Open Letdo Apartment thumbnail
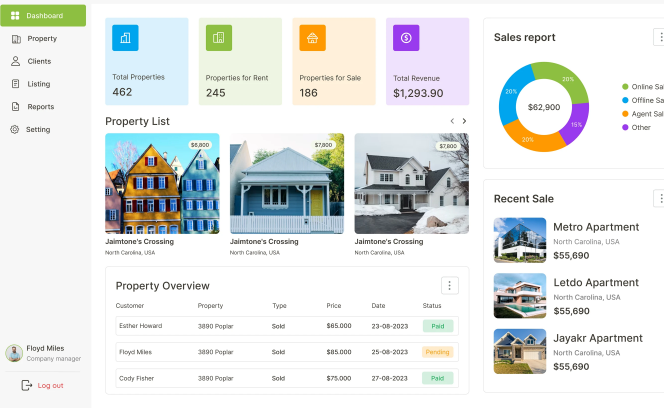This screenshot has width=664, height=415. tap(520, 296)
